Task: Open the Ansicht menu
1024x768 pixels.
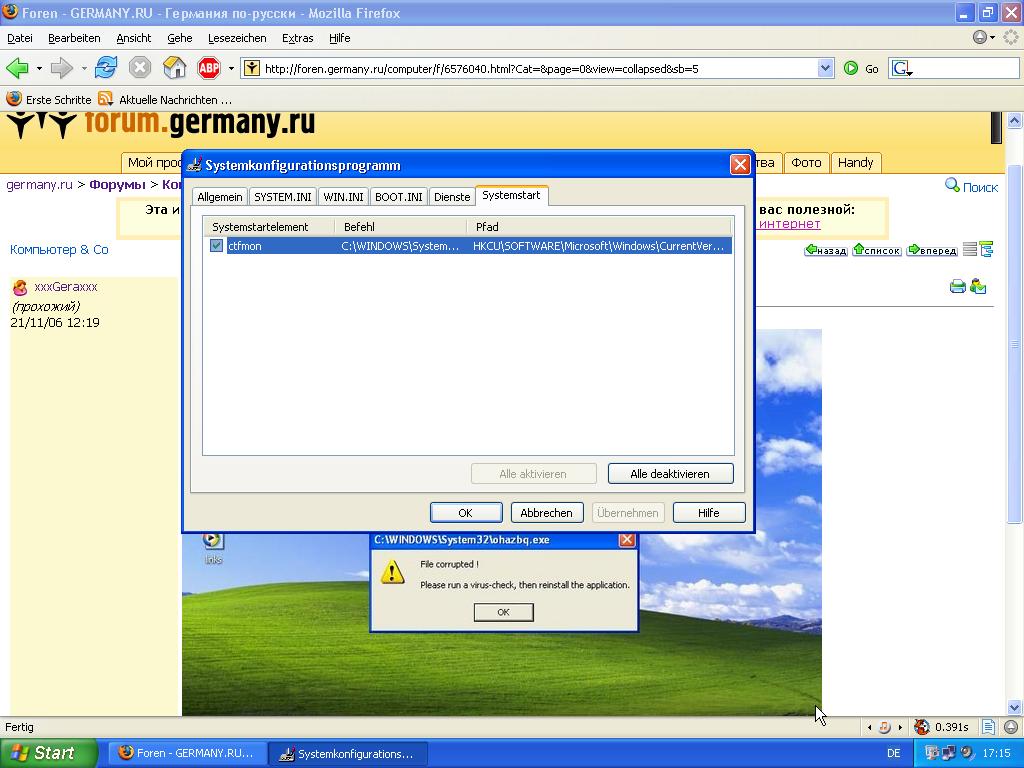Action: (x=134, y=38)
